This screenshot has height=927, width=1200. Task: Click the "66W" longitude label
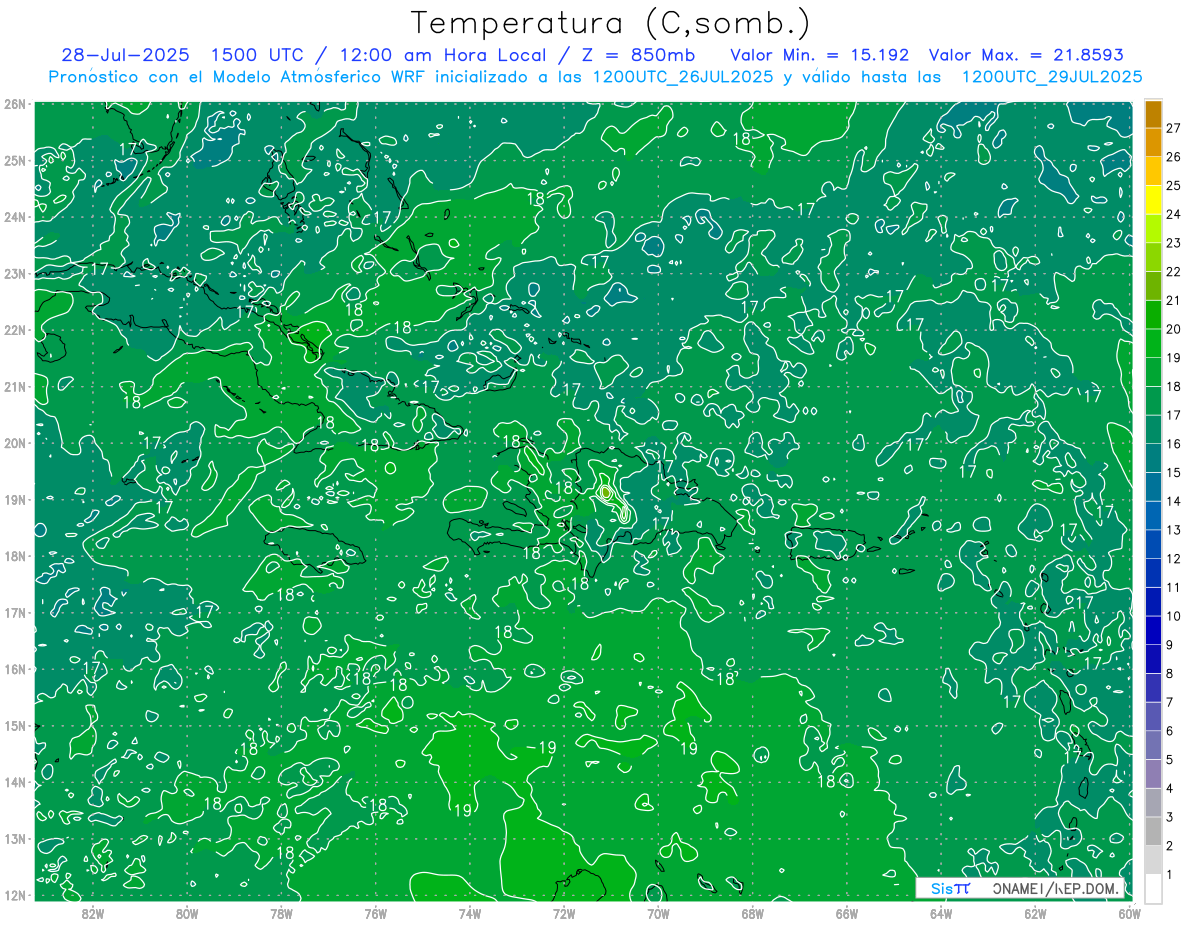click(847, 913)
